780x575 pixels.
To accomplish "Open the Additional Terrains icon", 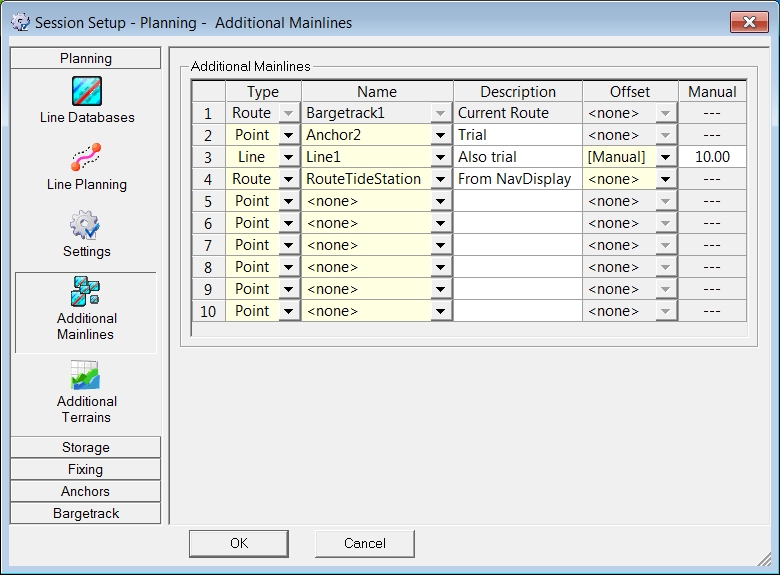I will [86, 375].
